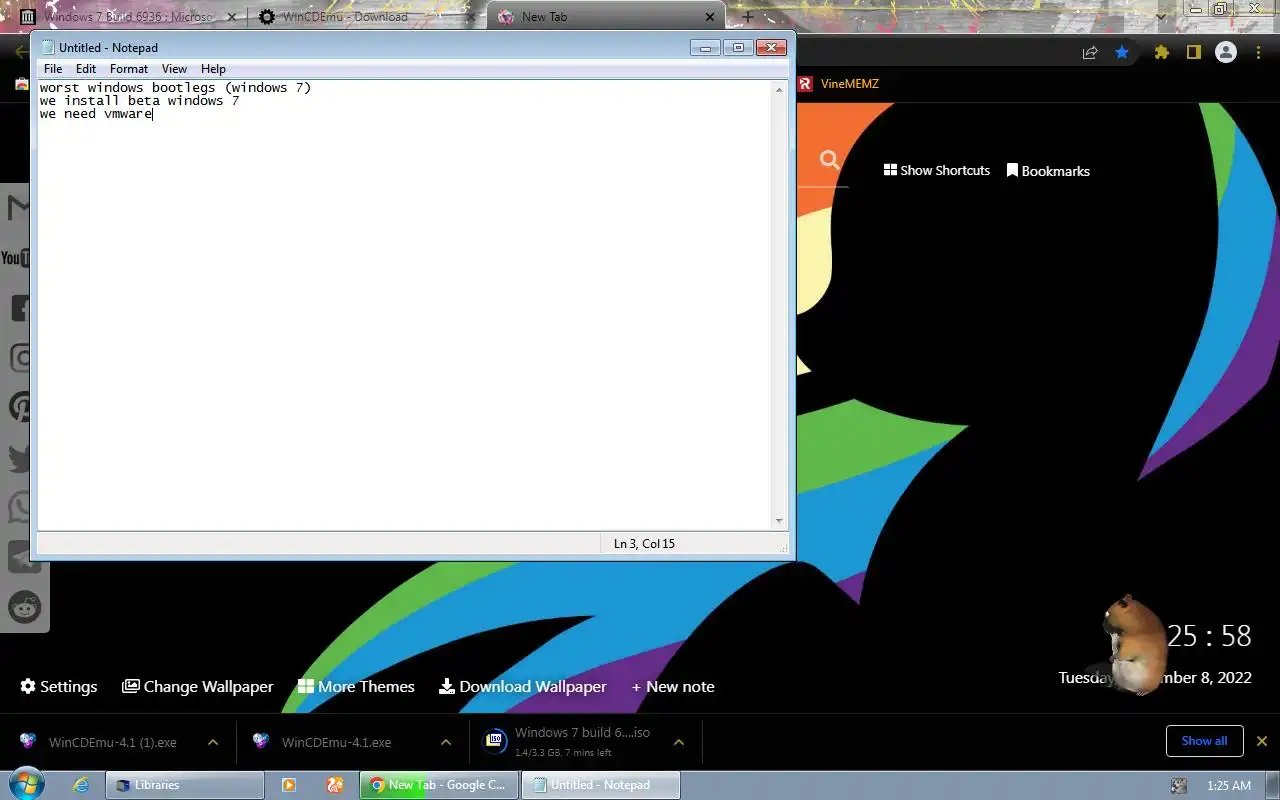
Task: Click Show all downloads
Action: [1204, 741]
